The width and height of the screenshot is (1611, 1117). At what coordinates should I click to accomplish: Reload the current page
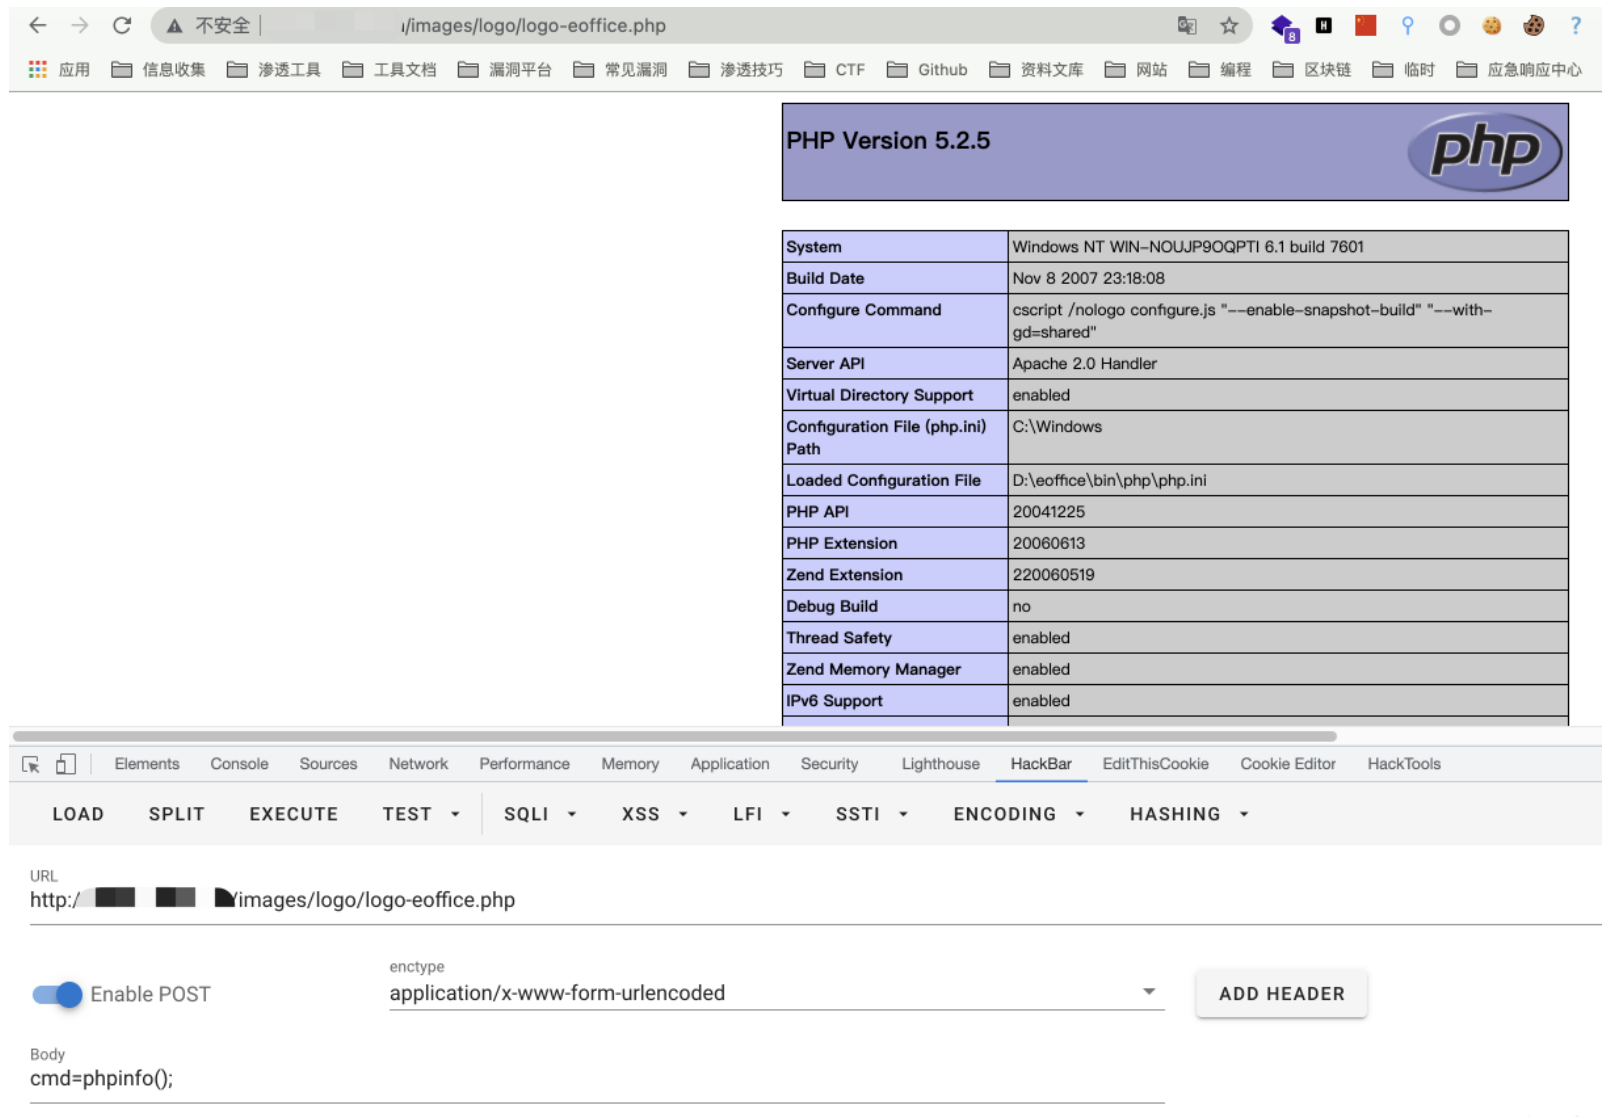(122, 26)
